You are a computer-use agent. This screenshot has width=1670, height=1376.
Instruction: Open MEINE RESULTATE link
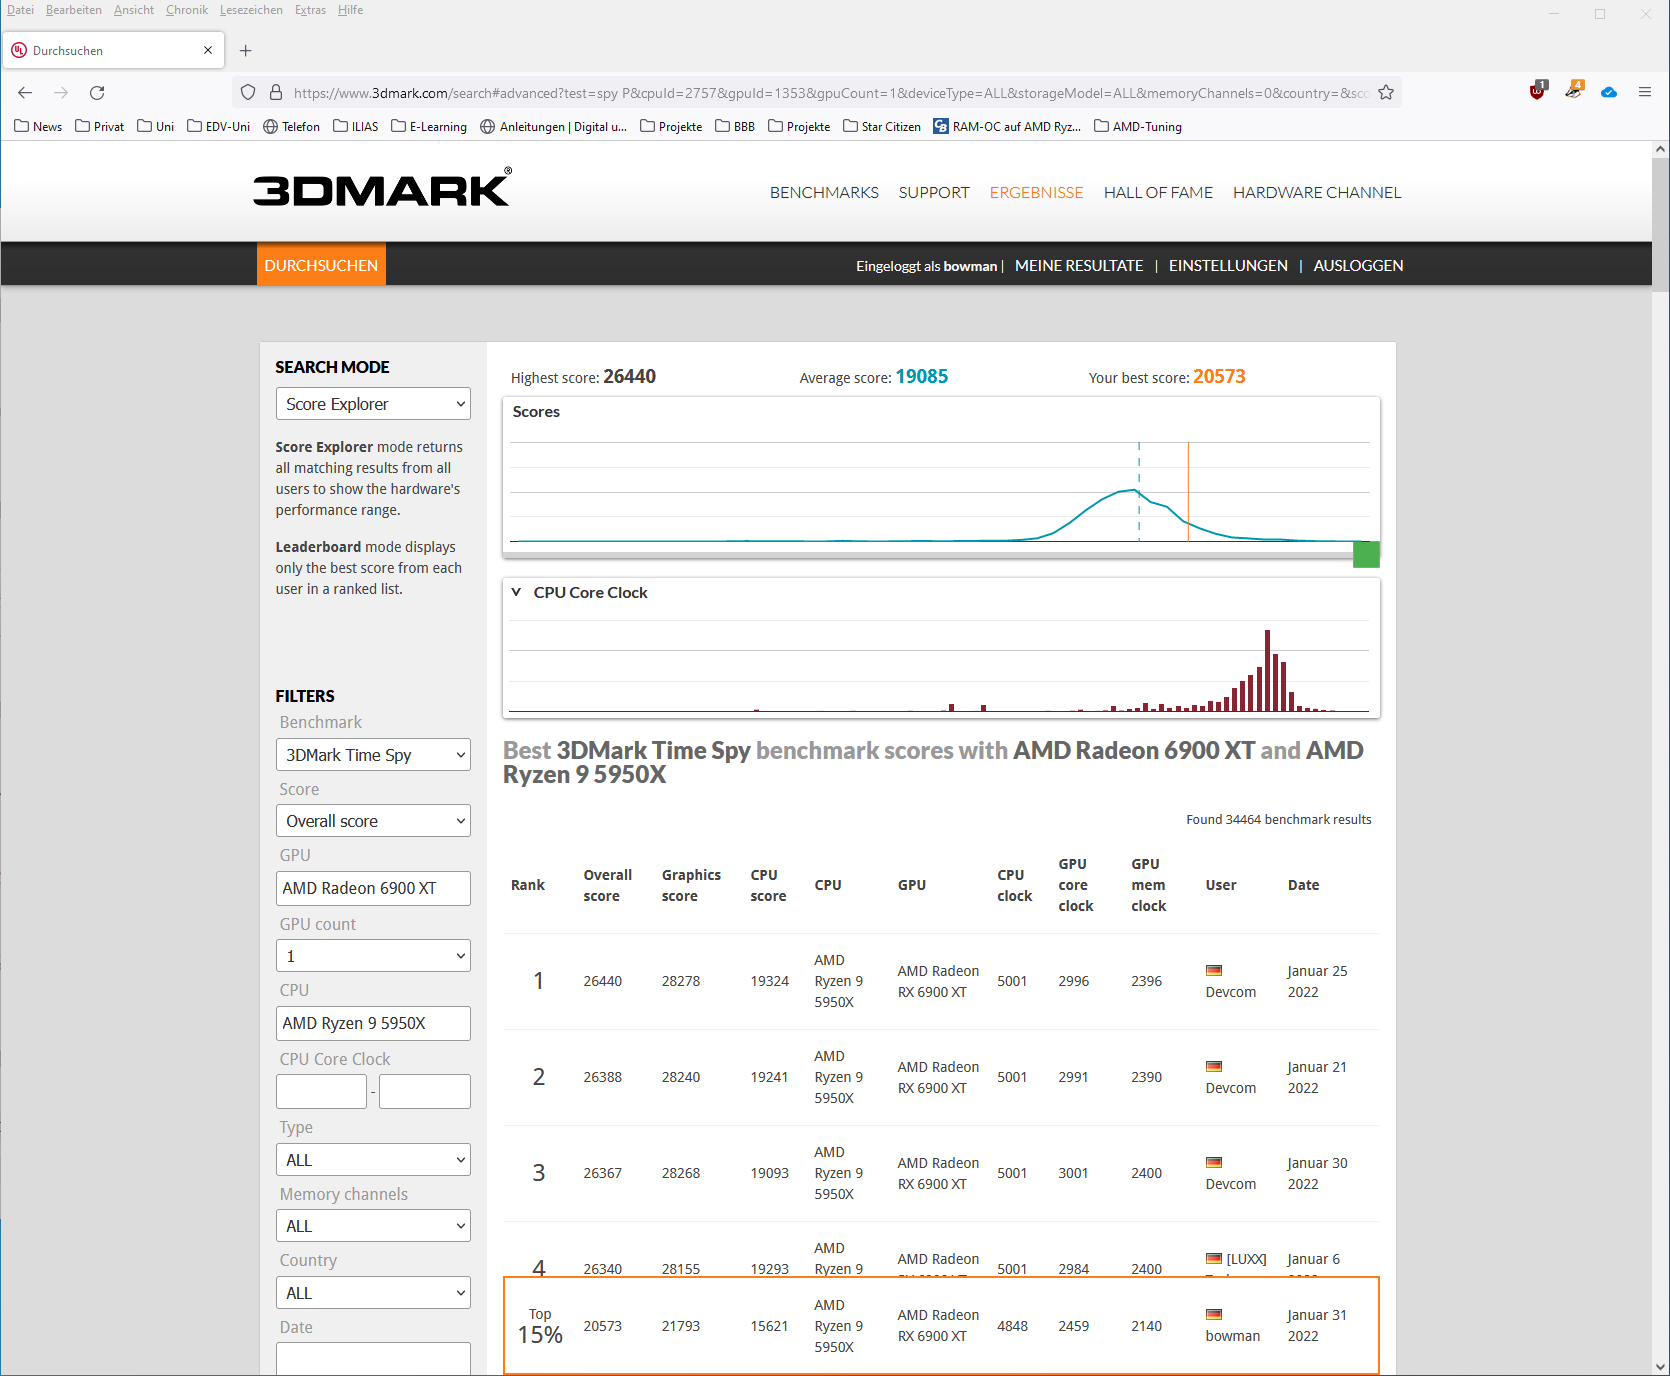coord(1079,266)
